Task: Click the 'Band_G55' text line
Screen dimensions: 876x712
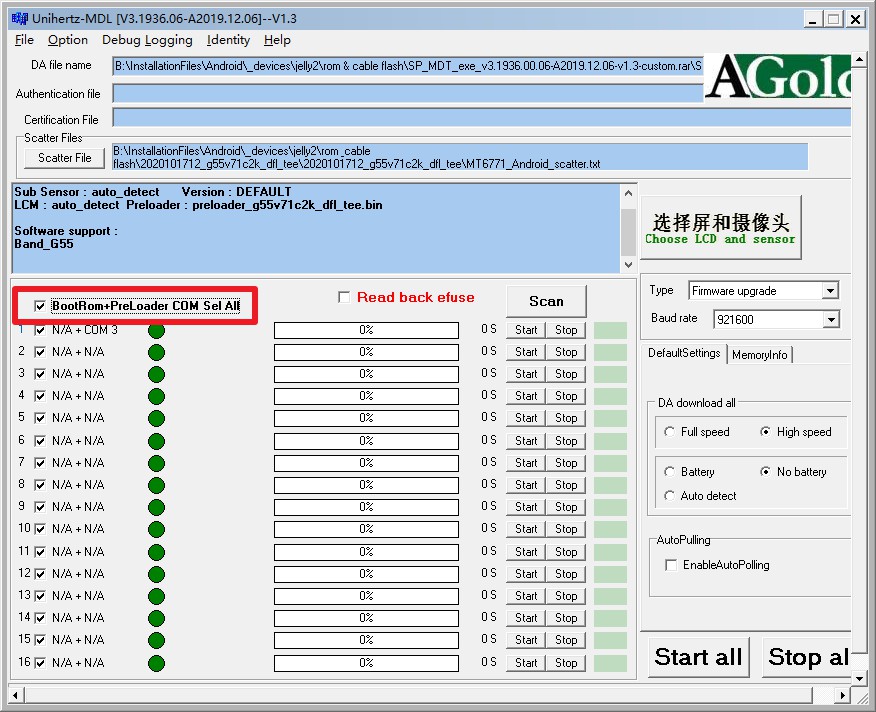Action: (44, 244)
